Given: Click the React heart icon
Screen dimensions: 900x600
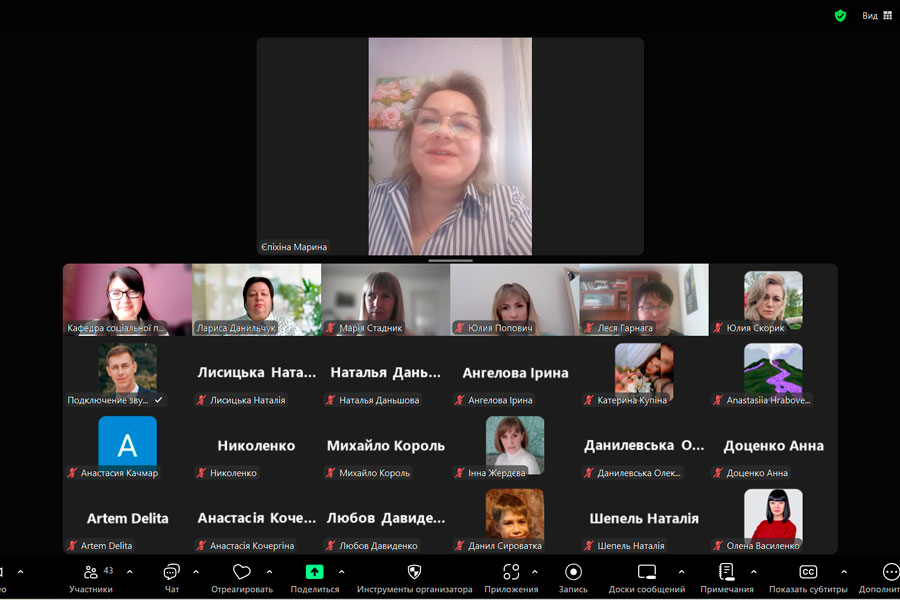Looking at the screenshot, I should [x=242, y=572].
